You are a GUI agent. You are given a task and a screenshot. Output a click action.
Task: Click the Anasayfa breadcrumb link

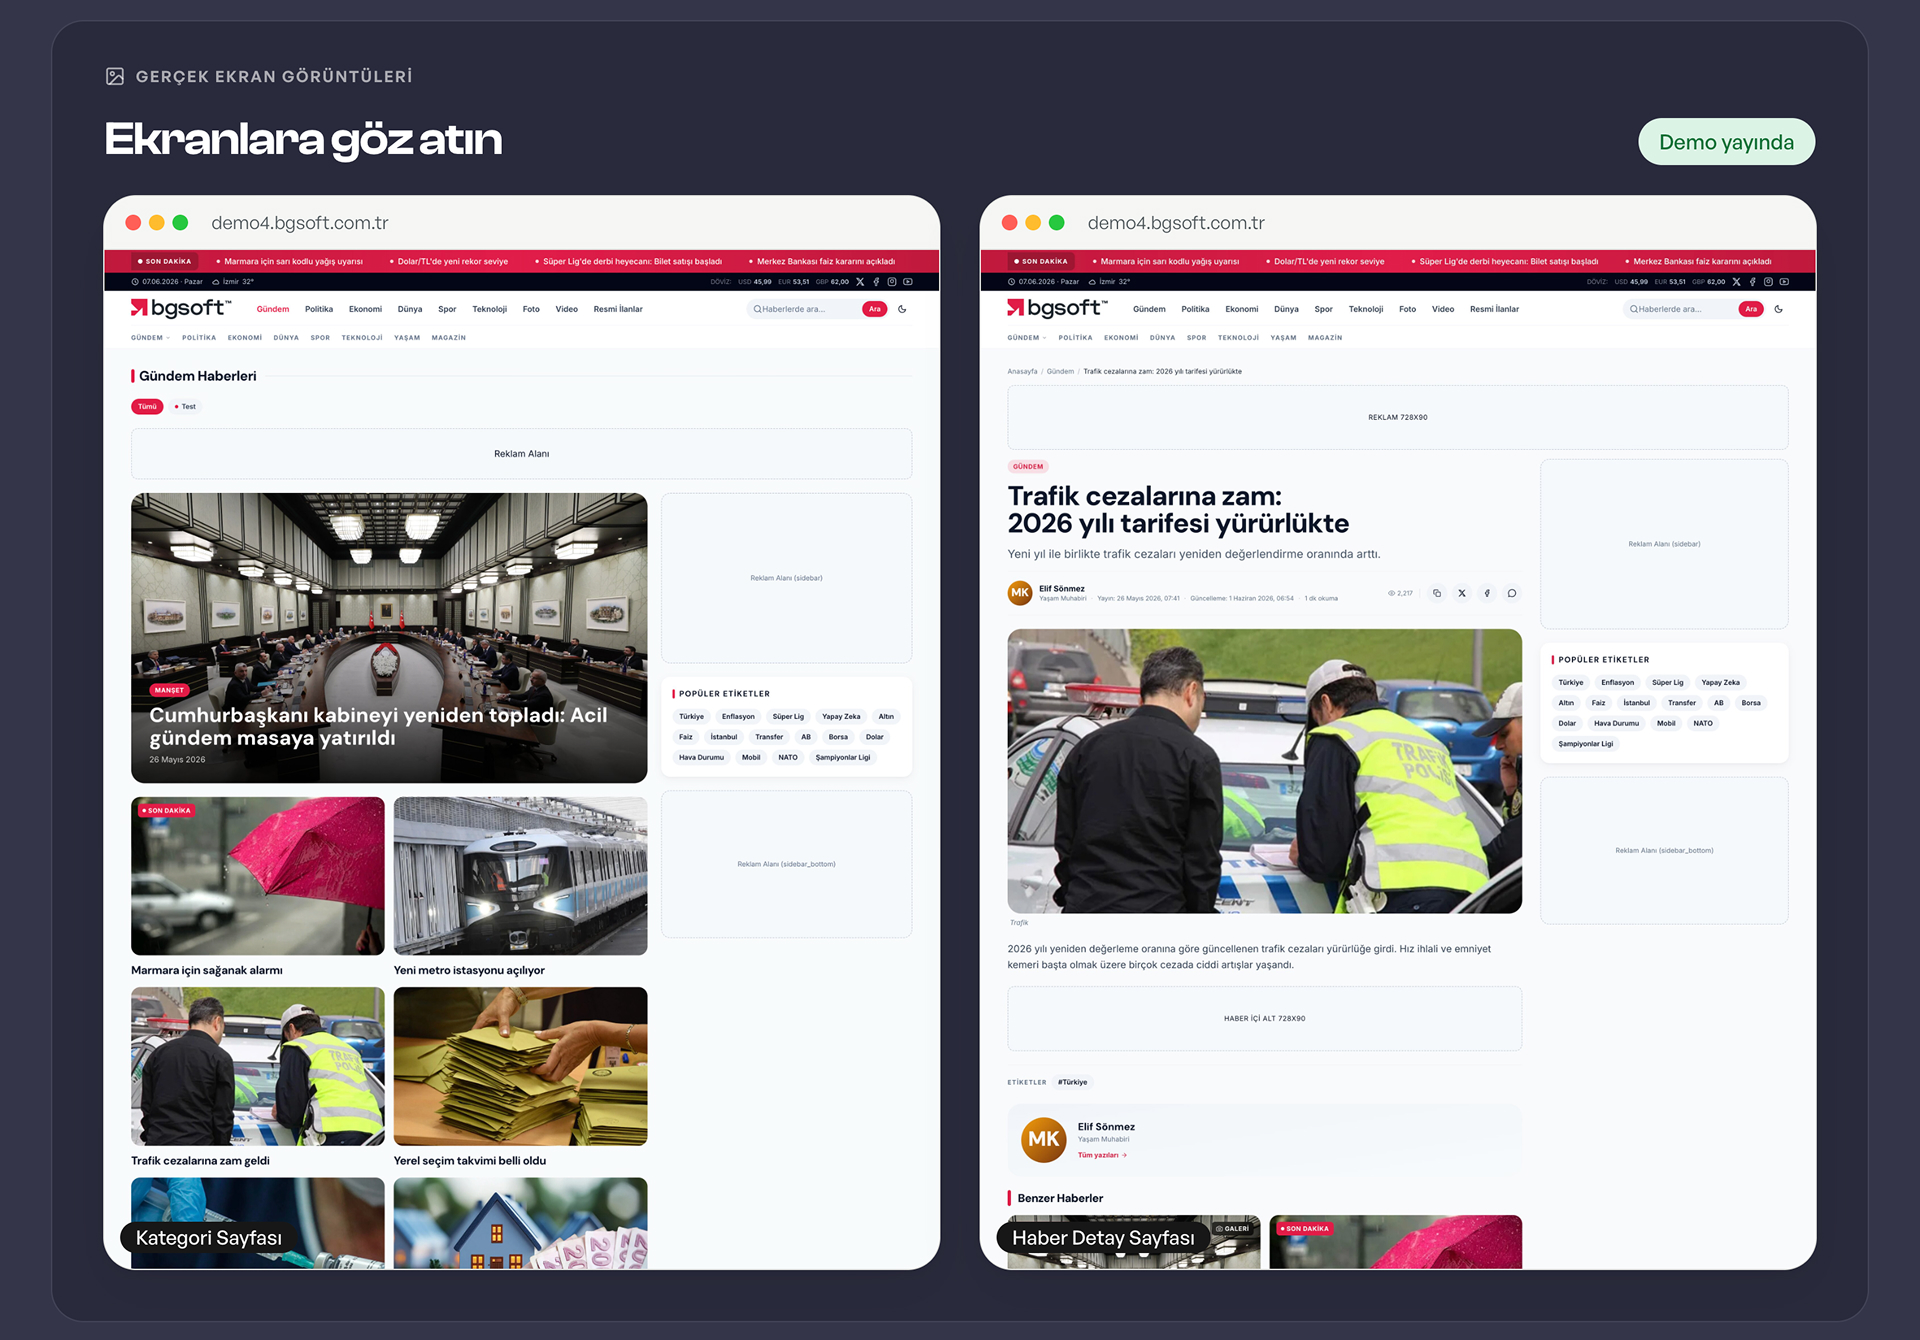click(x=1022, y=371)
